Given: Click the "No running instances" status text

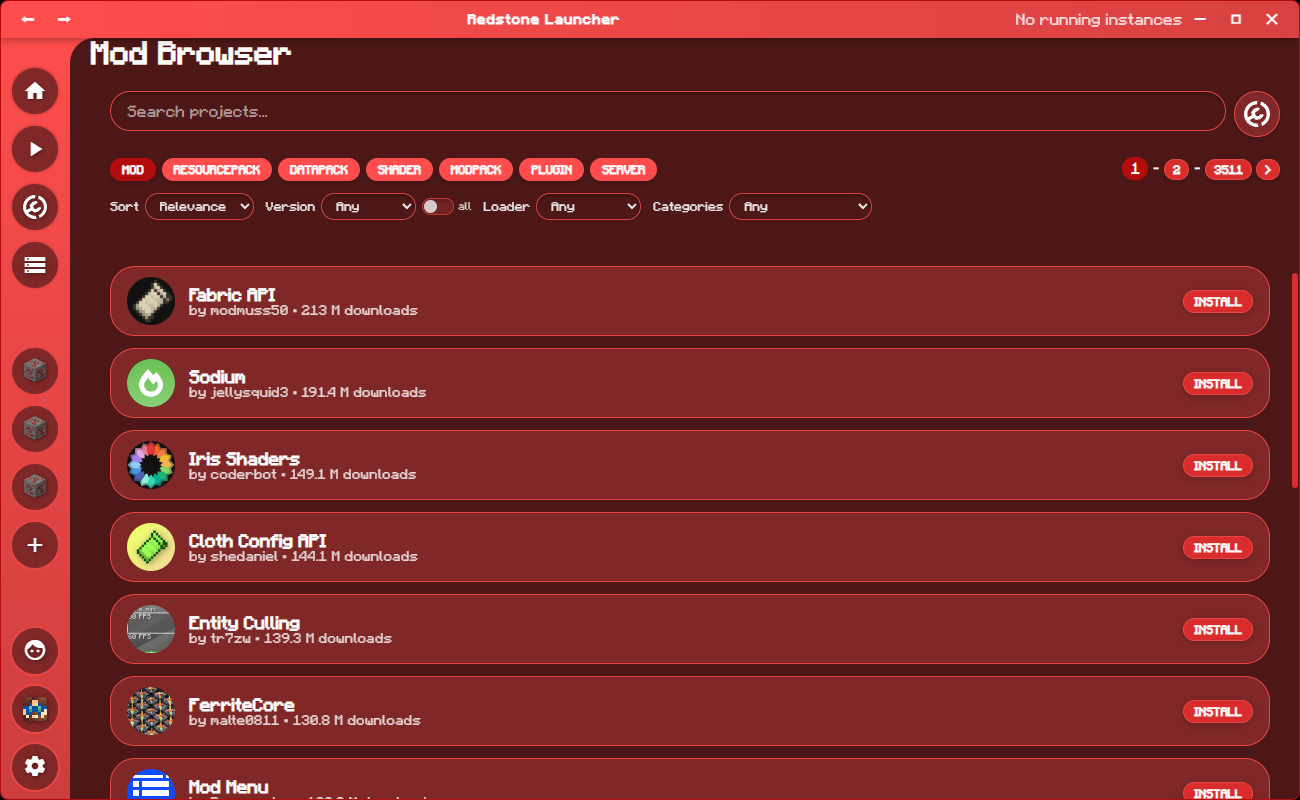Looking at the screenshot, I should pyautogui.click(x=1098, y=20).
